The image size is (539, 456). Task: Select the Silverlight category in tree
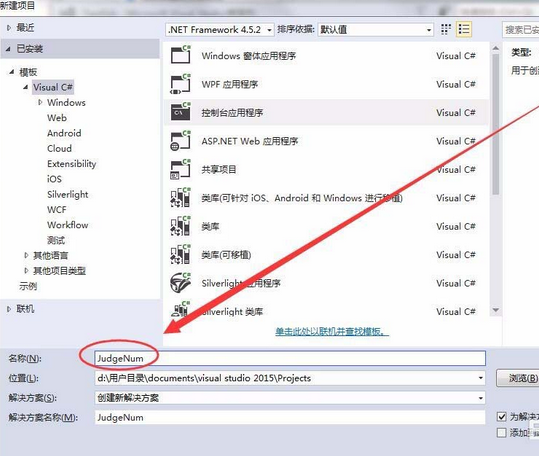click(x=68, y=194)
